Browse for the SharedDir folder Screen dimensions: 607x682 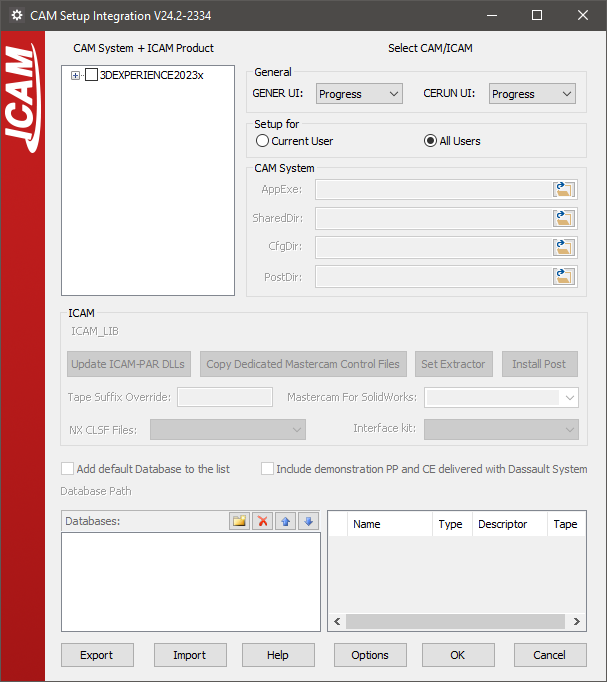[564, 218]
